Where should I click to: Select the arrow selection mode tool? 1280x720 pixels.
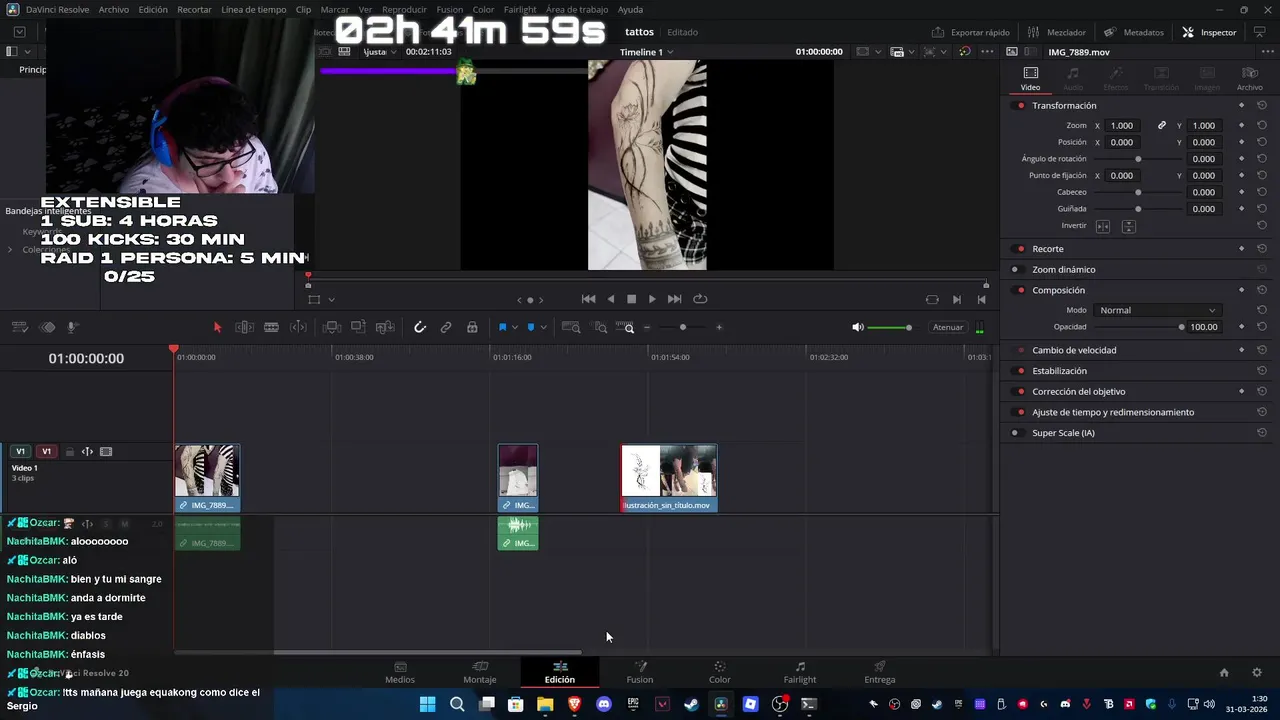[217, 327]
